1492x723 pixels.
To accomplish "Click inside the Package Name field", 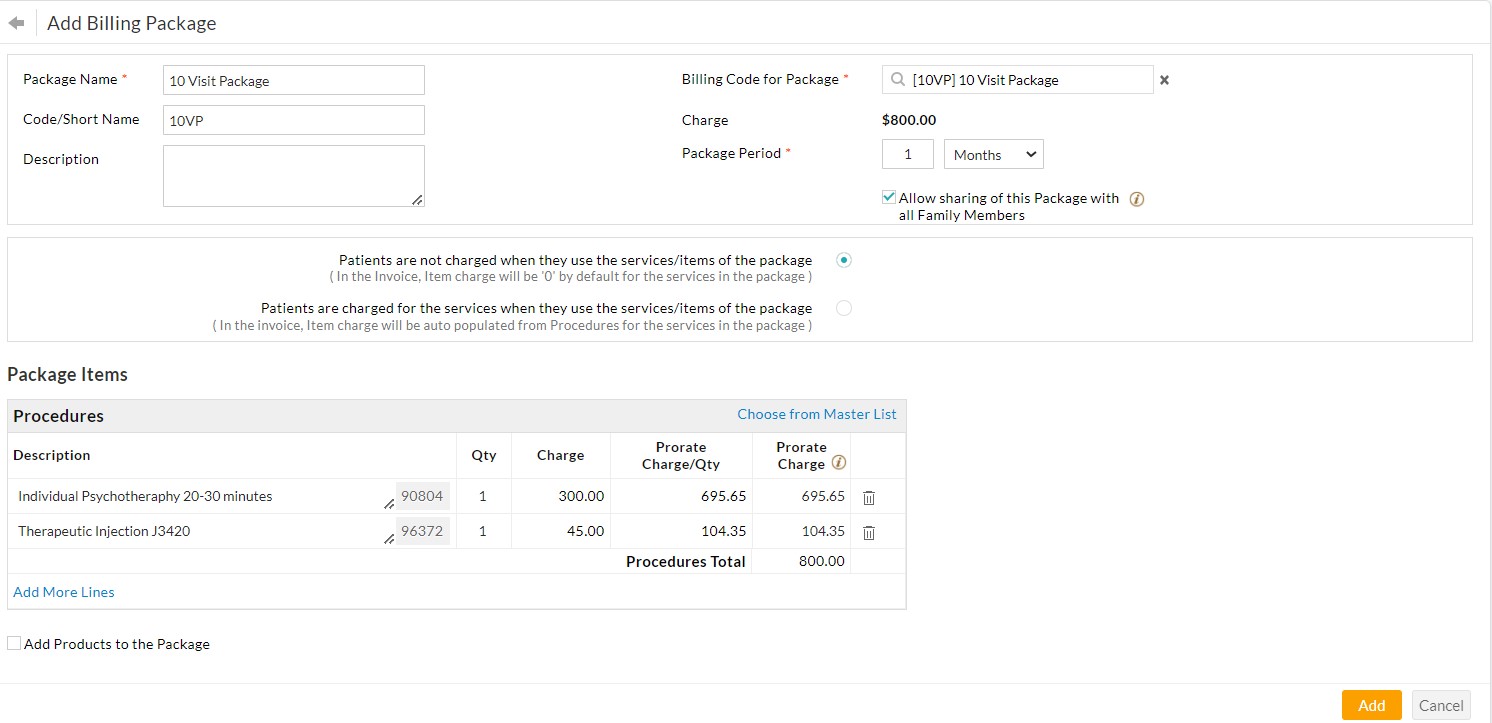I will tap(293, 80).
